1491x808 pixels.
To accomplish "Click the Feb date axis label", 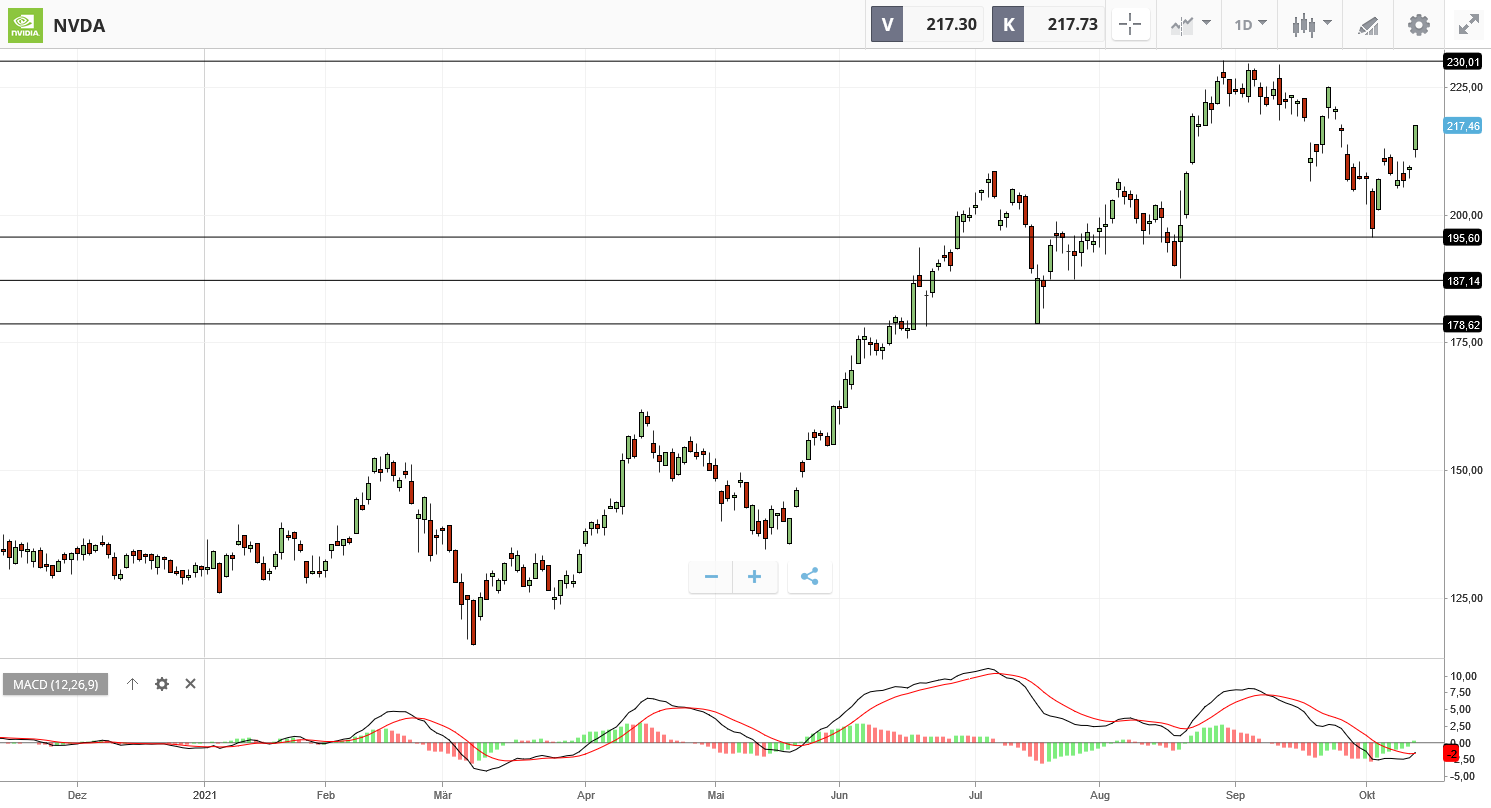I will pyautogui.click(x=324, y=796).
